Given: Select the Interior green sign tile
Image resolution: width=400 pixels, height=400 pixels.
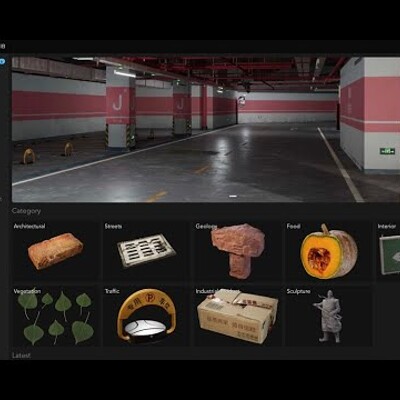Looking at the screenshot, I should [x=389, y=254].
